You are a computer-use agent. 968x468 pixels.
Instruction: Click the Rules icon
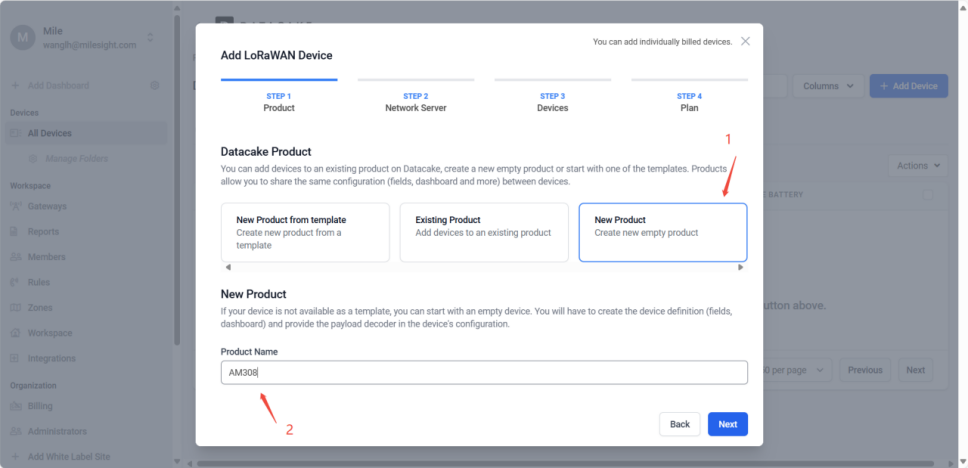coord(15,282)
